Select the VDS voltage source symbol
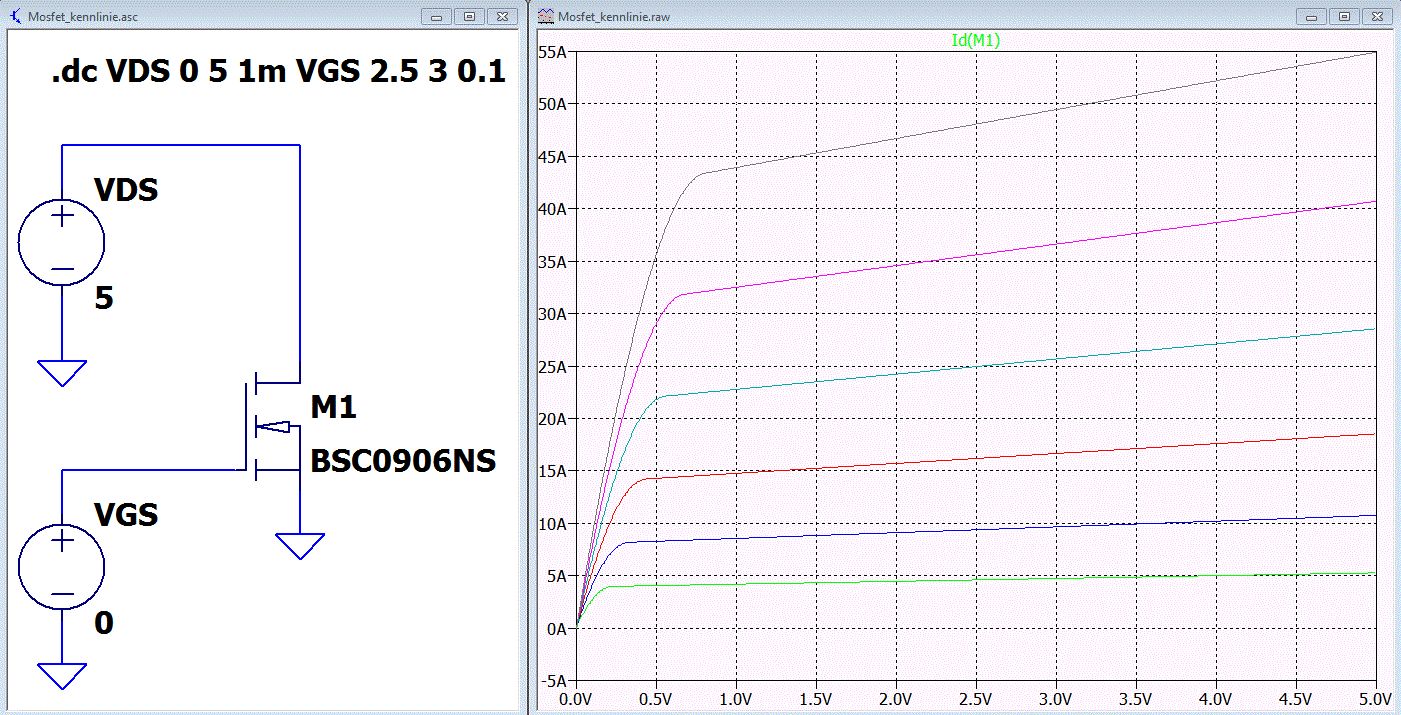1401x715 pixels. (x=62, y=243)
